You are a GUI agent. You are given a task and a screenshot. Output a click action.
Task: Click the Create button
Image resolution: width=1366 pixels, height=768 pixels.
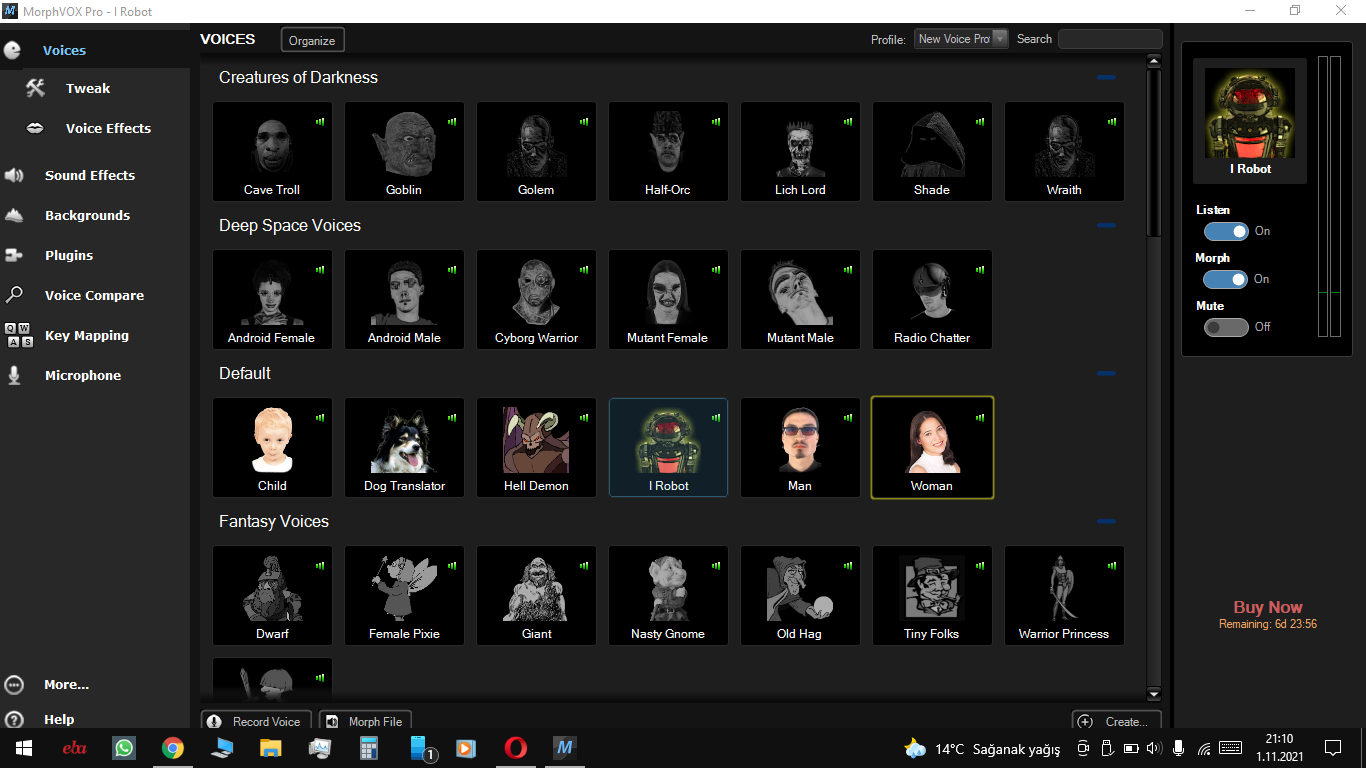[1116, 721]
